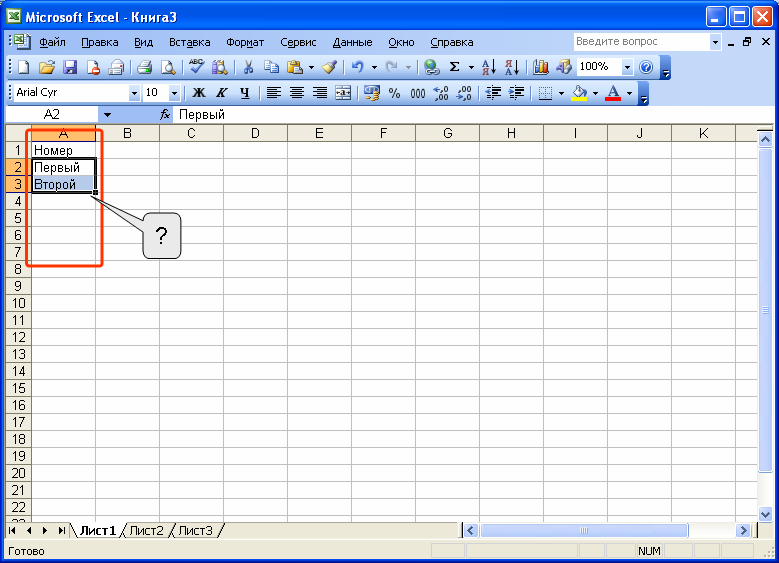Viewport: 779px width, 563px height.
Task: Insert a hyperlink with the globe icon
Action: (x=432, y=67)
